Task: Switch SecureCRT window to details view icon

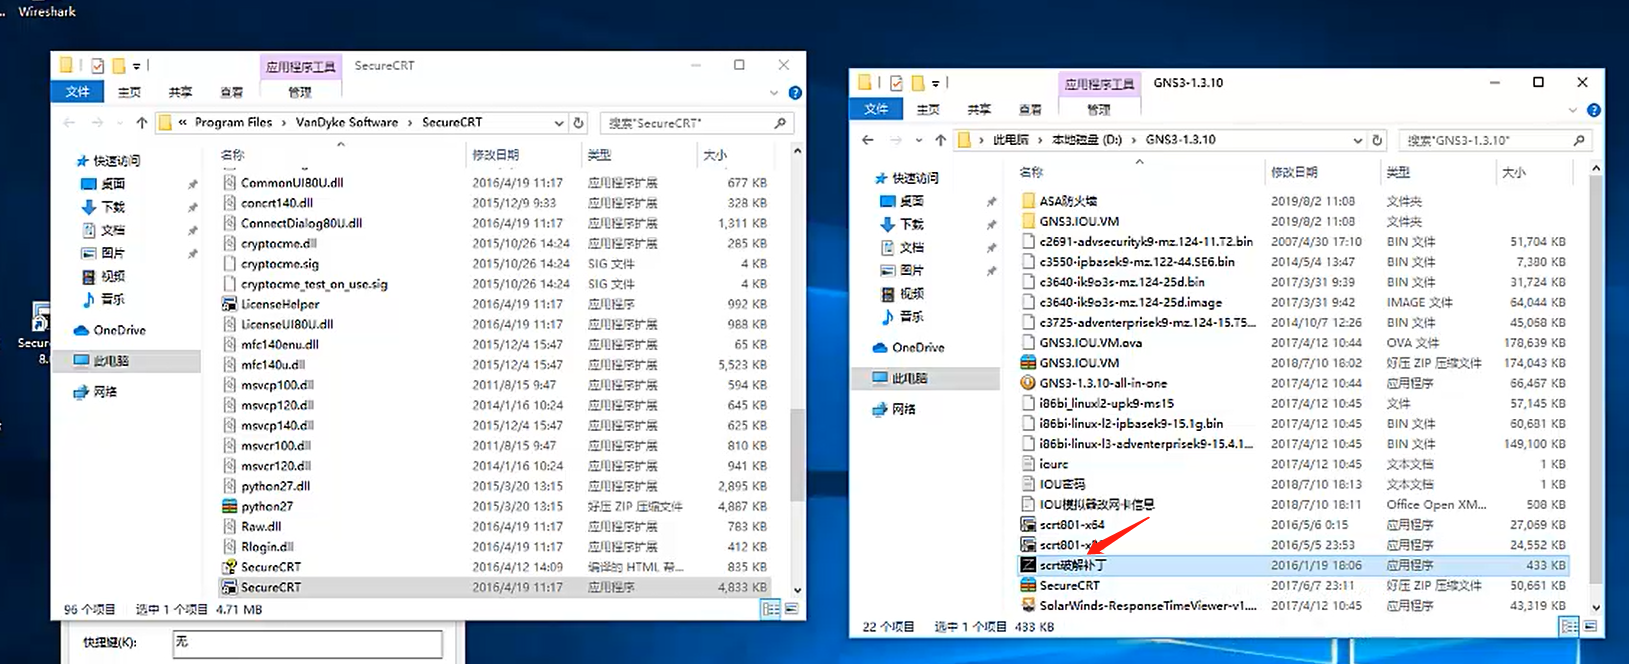Action: pyautogui.click(x=771, y=608)
